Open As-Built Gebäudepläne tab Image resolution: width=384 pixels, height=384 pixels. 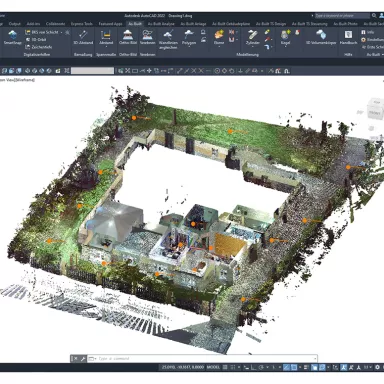pos(231,24)
